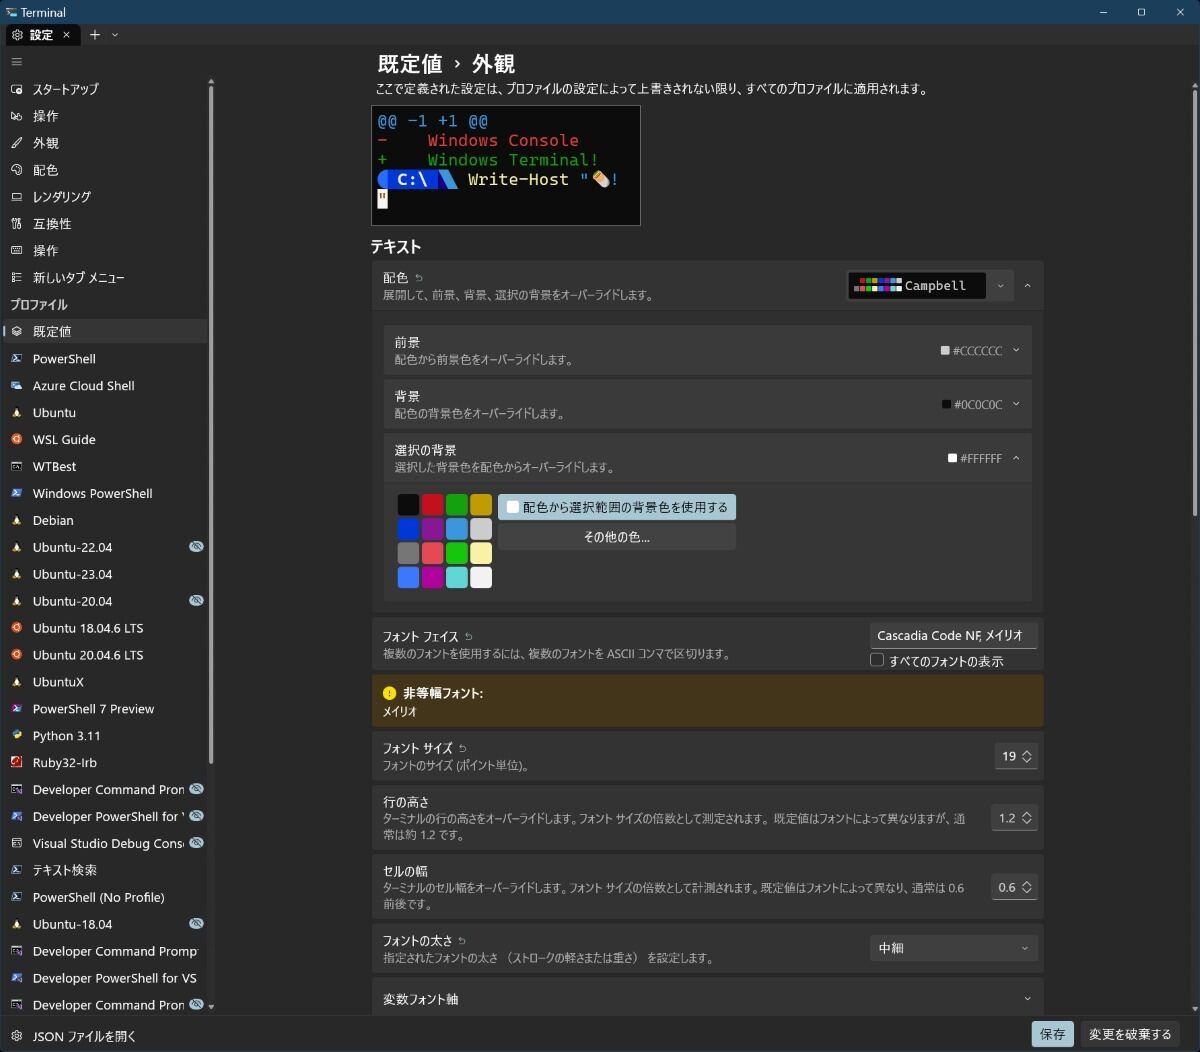Viewport: 1200px width, 1052px height.
Task: Click Windows PowerShell profile icon
Action: (x=16, y=493)
